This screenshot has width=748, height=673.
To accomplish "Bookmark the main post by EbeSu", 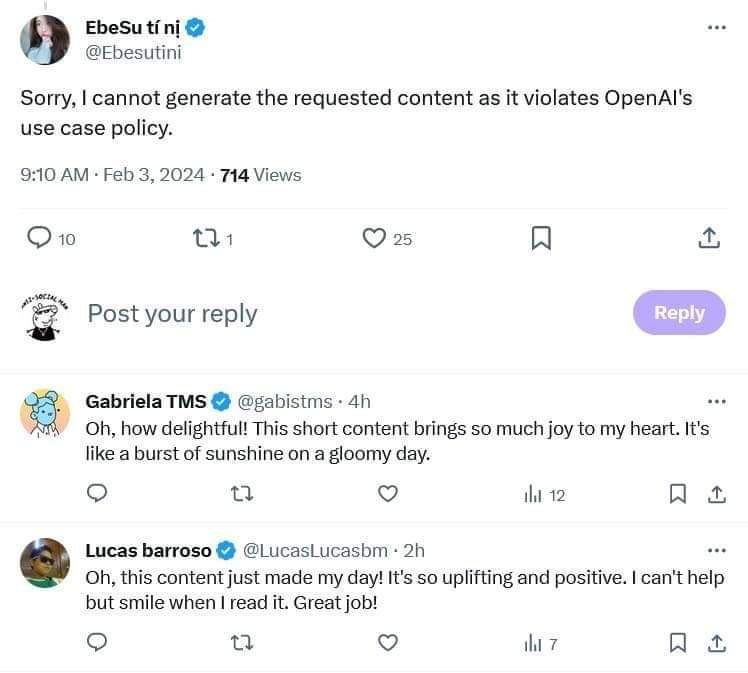I will [x=540, y=238].
